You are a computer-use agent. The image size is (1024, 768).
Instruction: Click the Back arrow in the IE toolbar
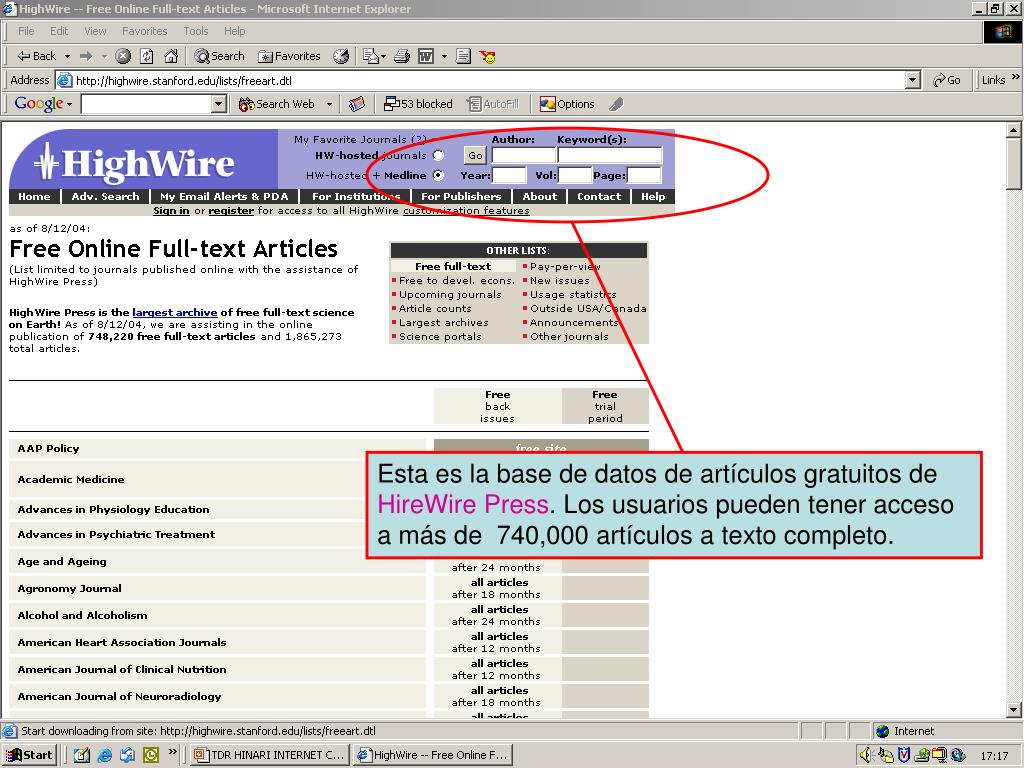[36, 56]
